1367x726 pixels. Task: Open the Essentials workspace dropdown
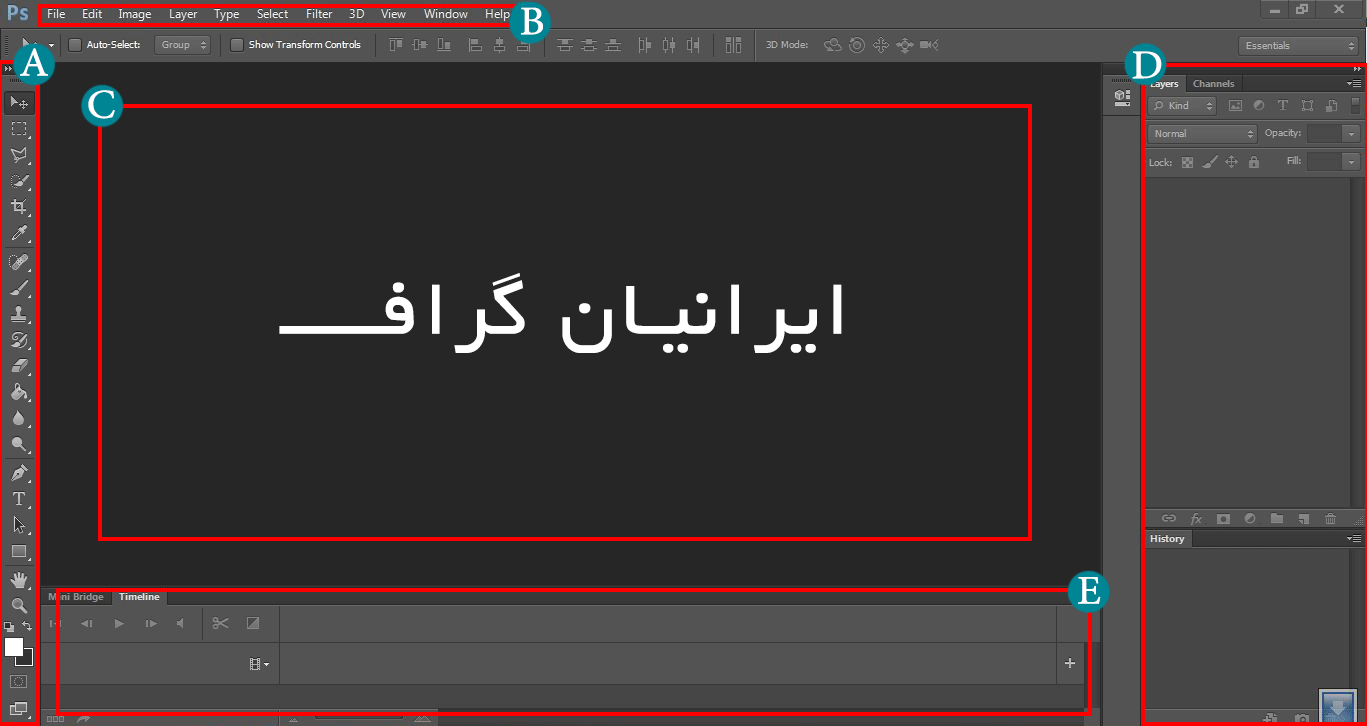(x=1297, y=46)
